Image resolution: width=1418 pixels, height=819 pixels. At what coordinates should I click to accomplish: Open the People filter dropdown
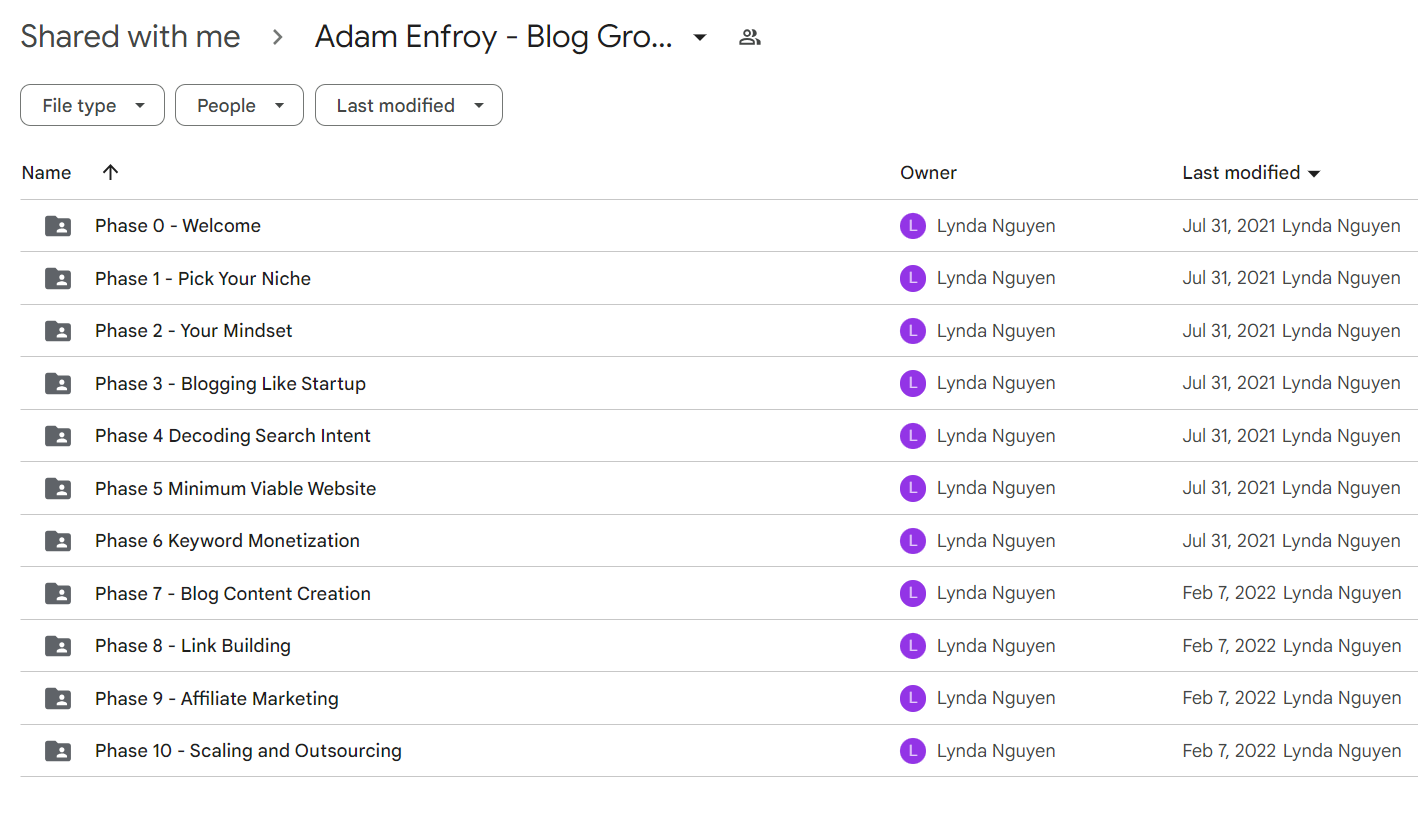[239, 105]
